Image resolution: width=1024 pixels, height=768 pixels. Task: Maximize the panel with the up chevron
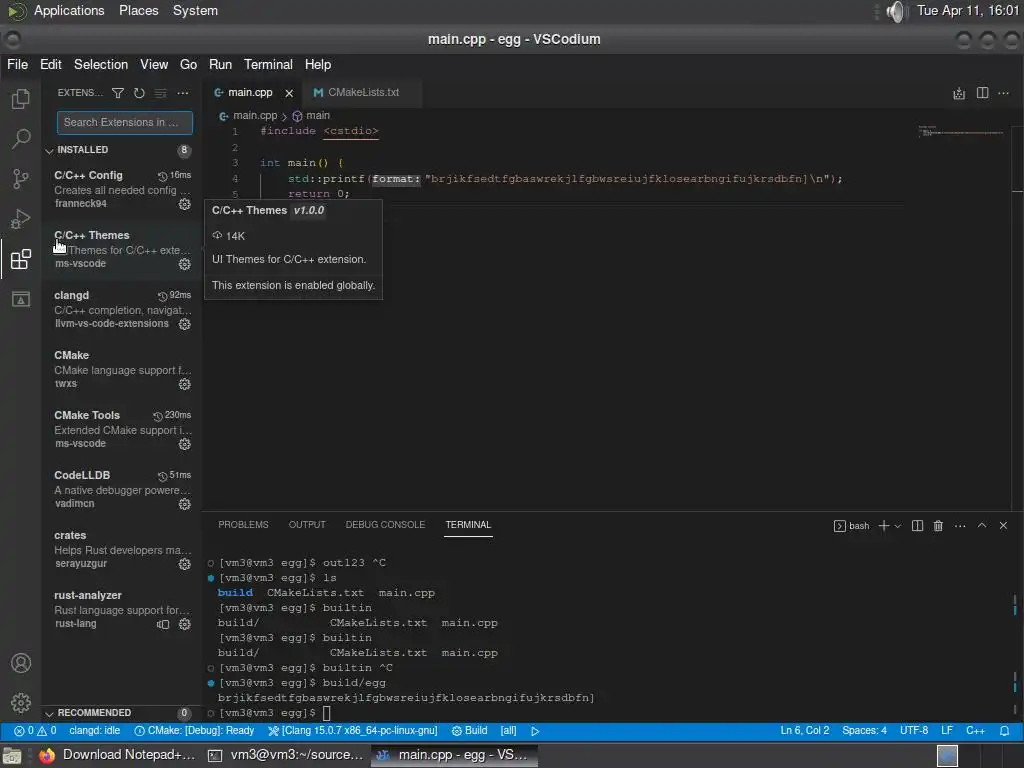tap(982, 526)
